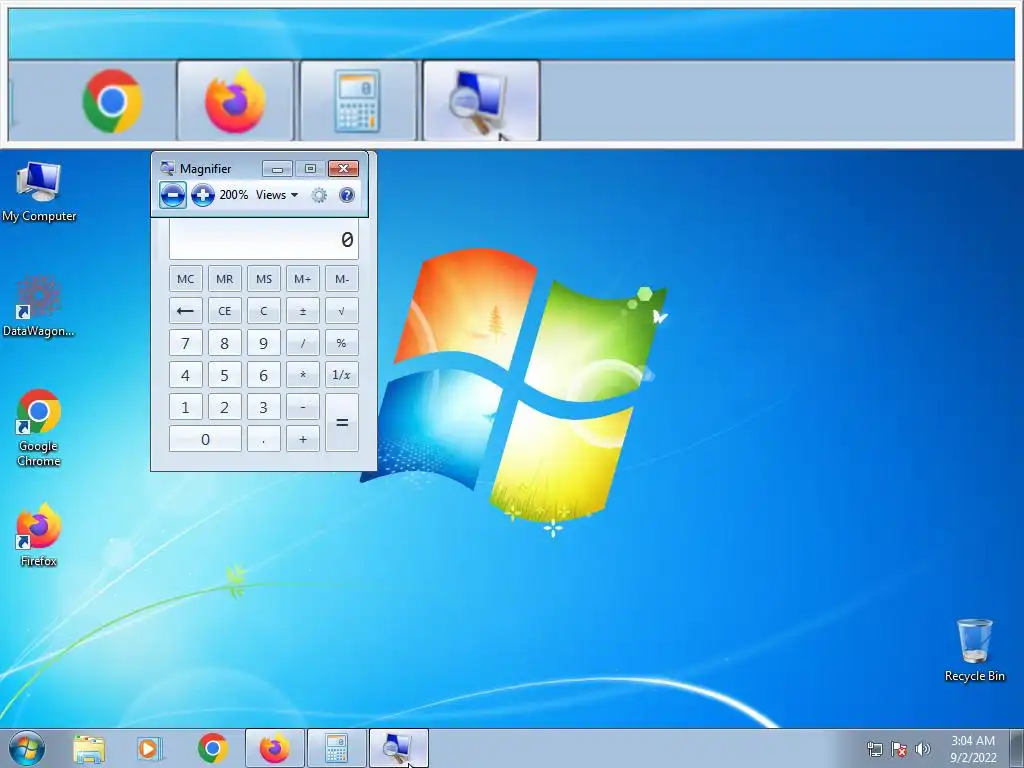
Task: Click calculator plus-minus sign button
Action: point(302,311)
